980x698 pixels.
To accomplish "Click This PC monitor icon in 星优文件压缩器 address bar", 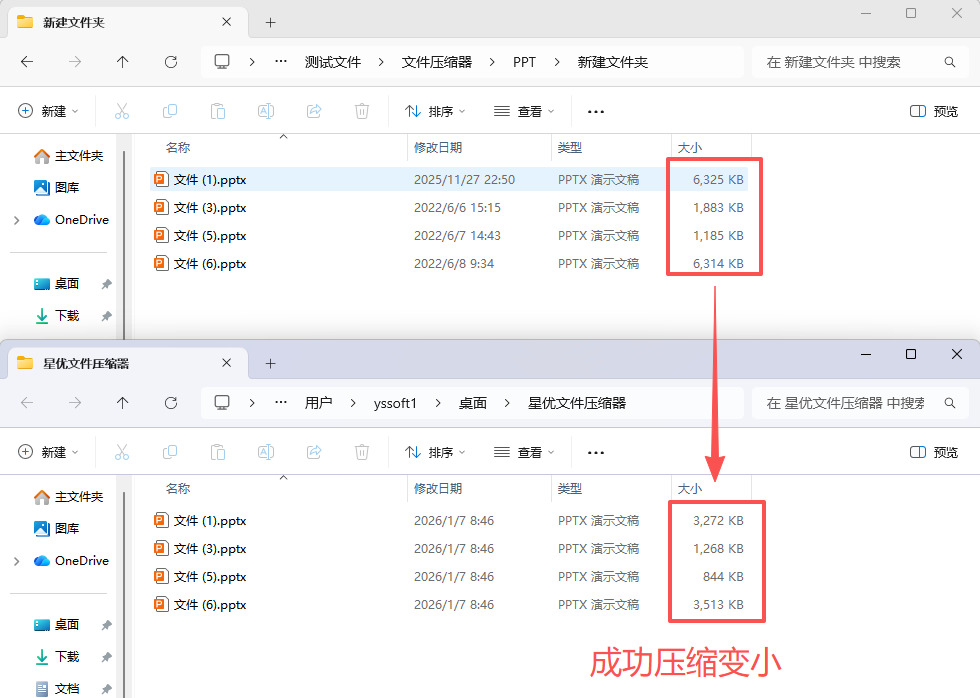I will [x=222, y=403].
